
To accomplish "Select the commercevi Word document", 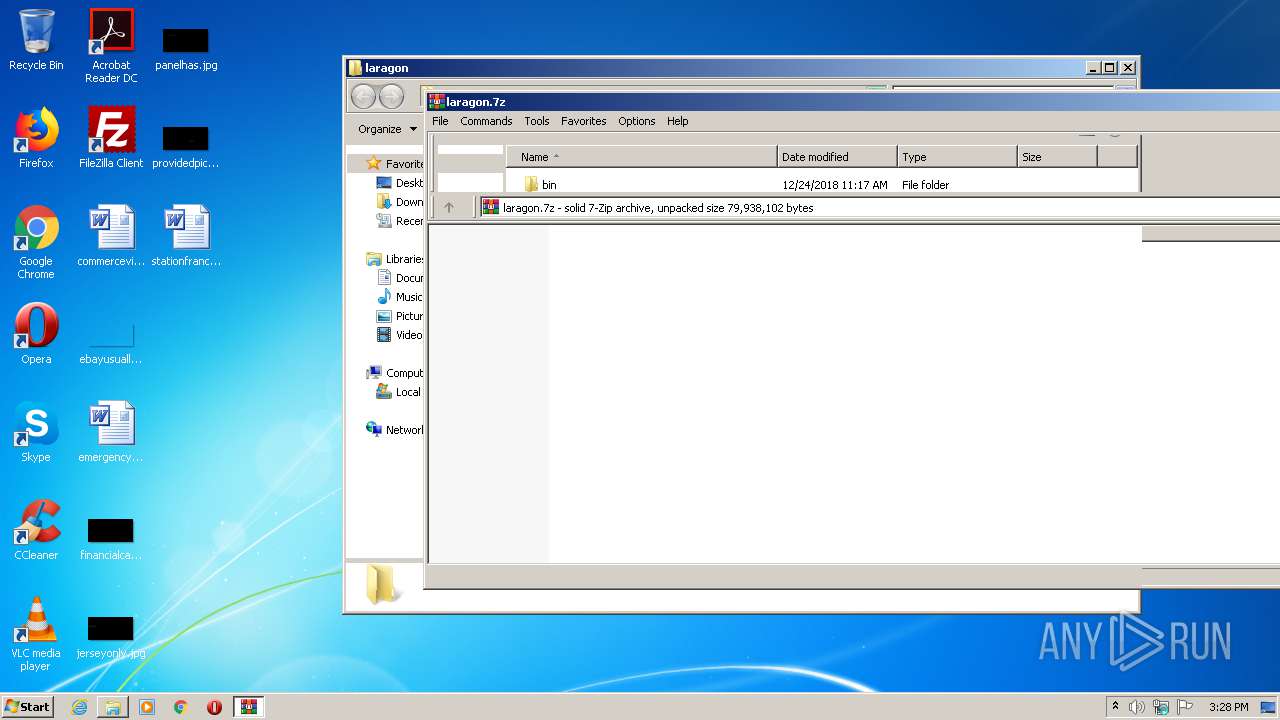I will (111, 236).
